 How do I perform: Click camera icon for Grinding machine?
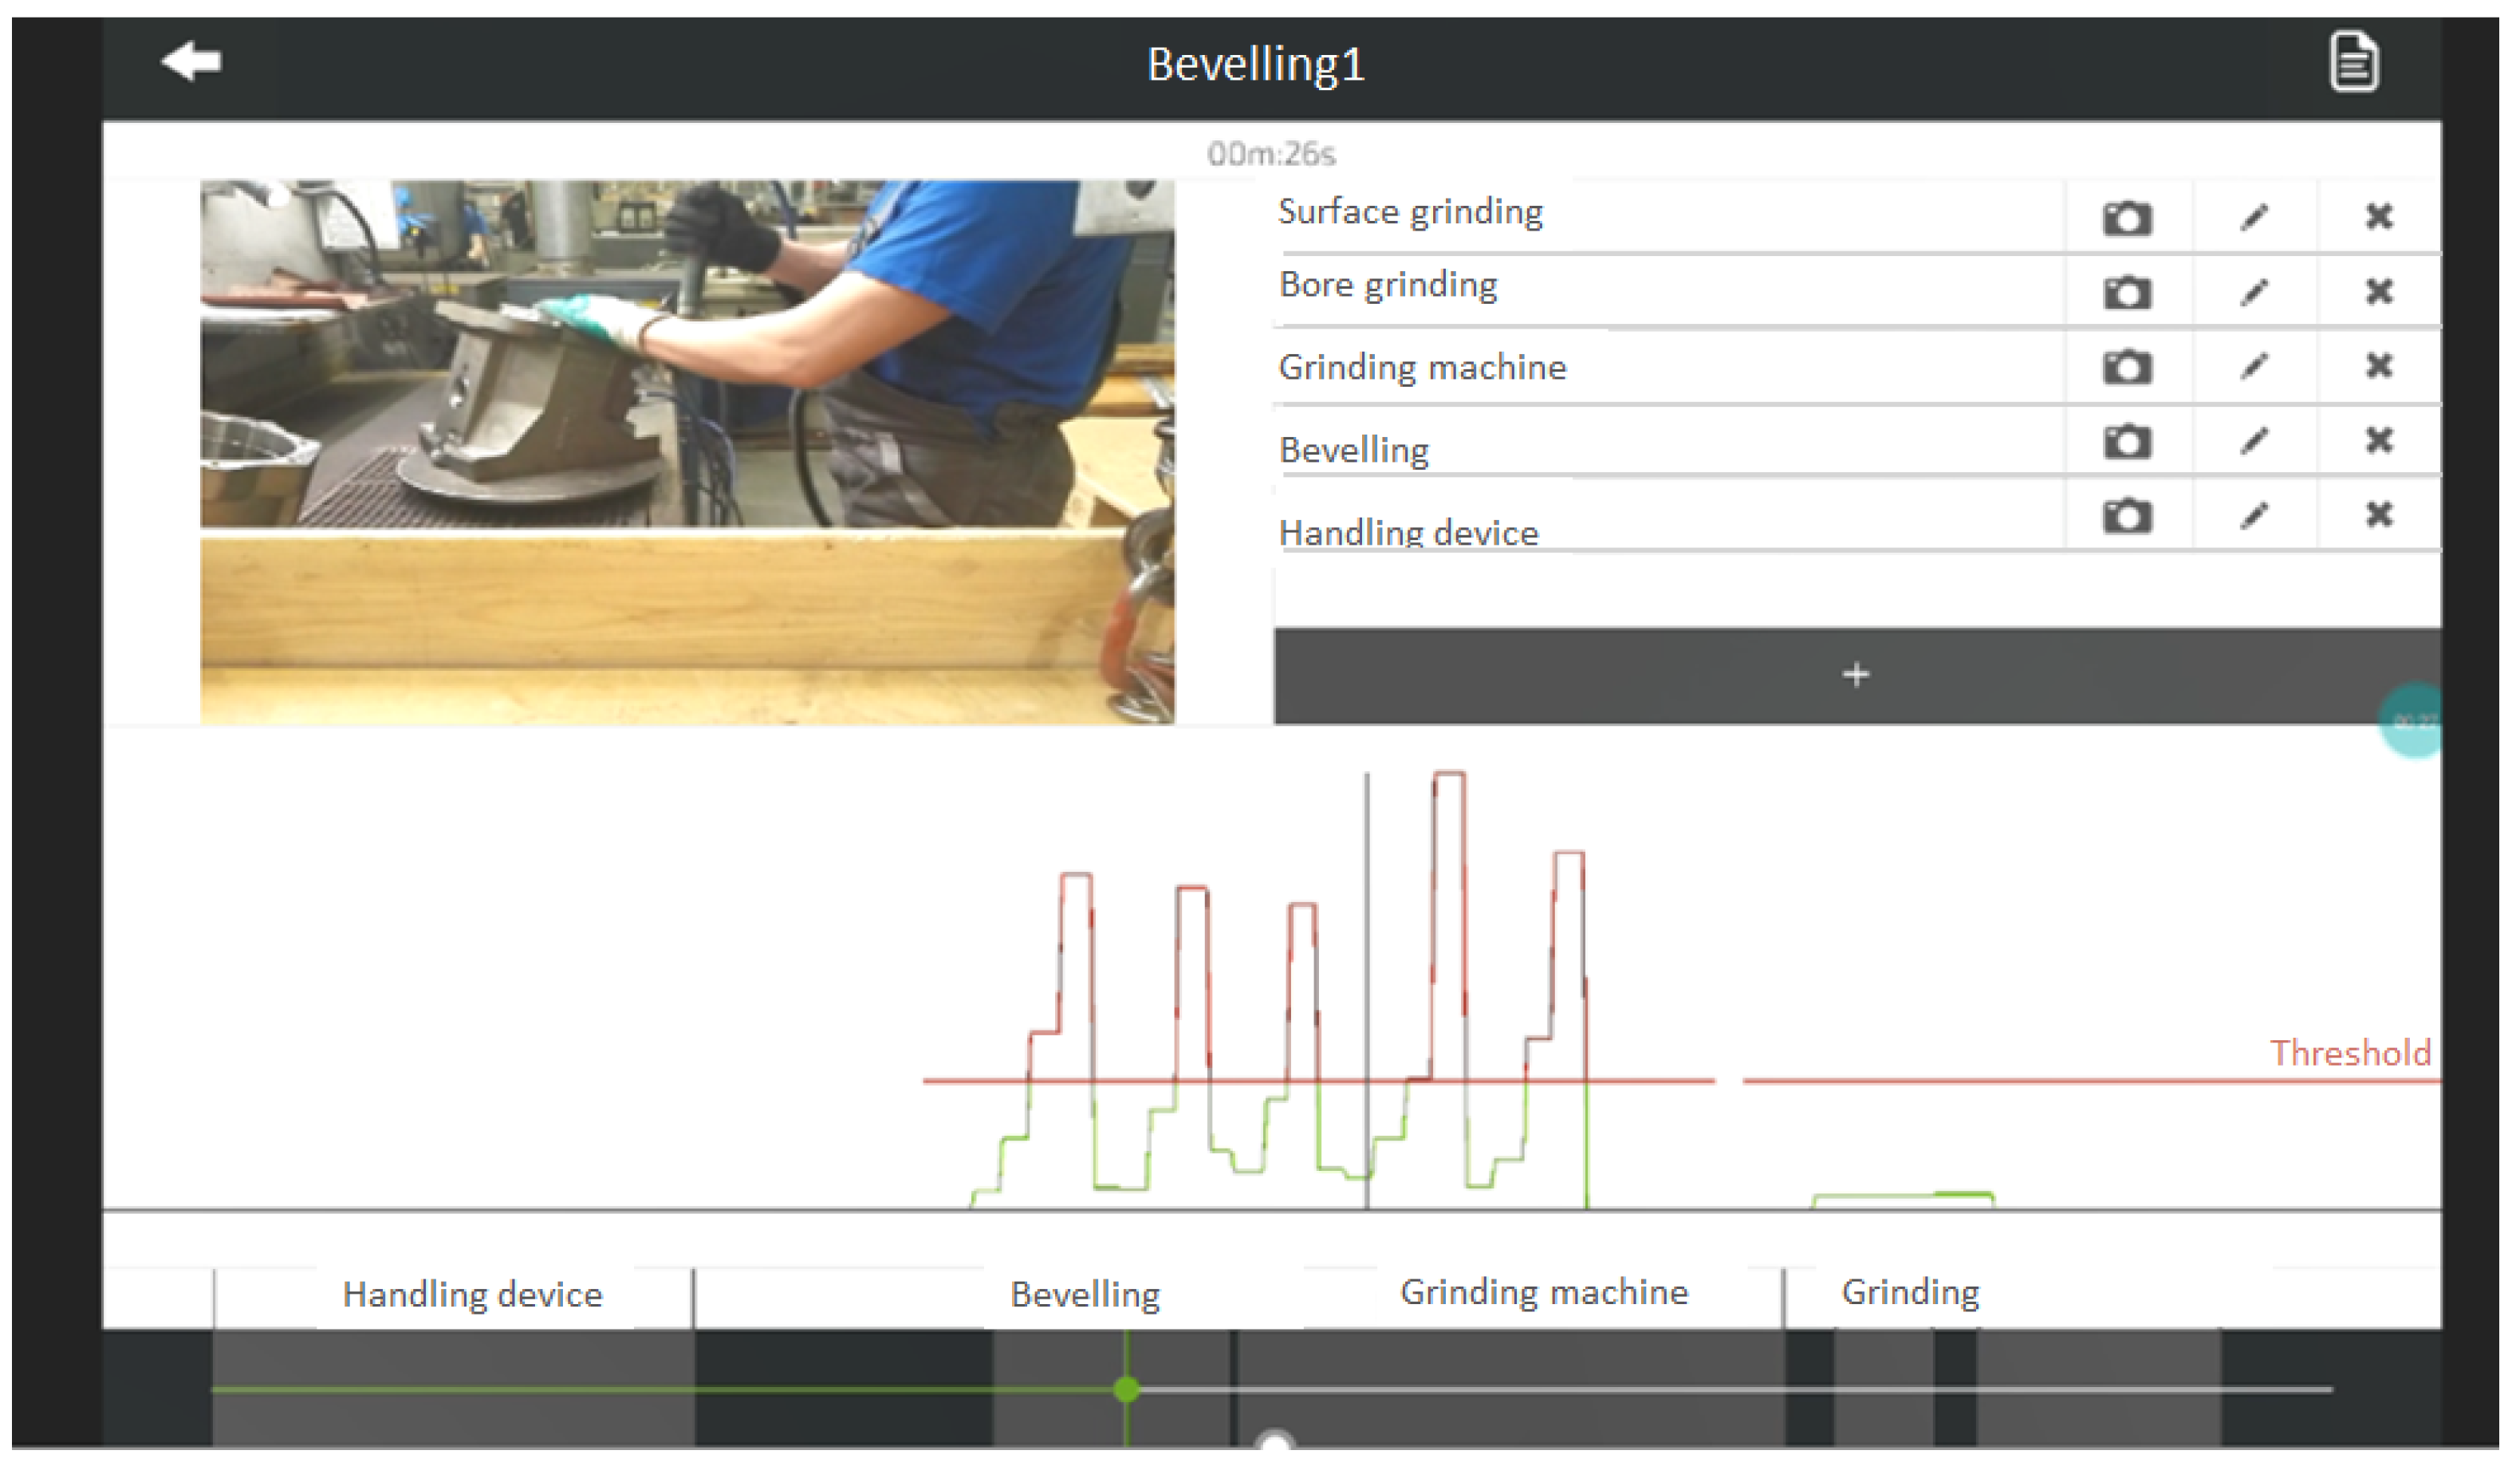pos(2126,367)
